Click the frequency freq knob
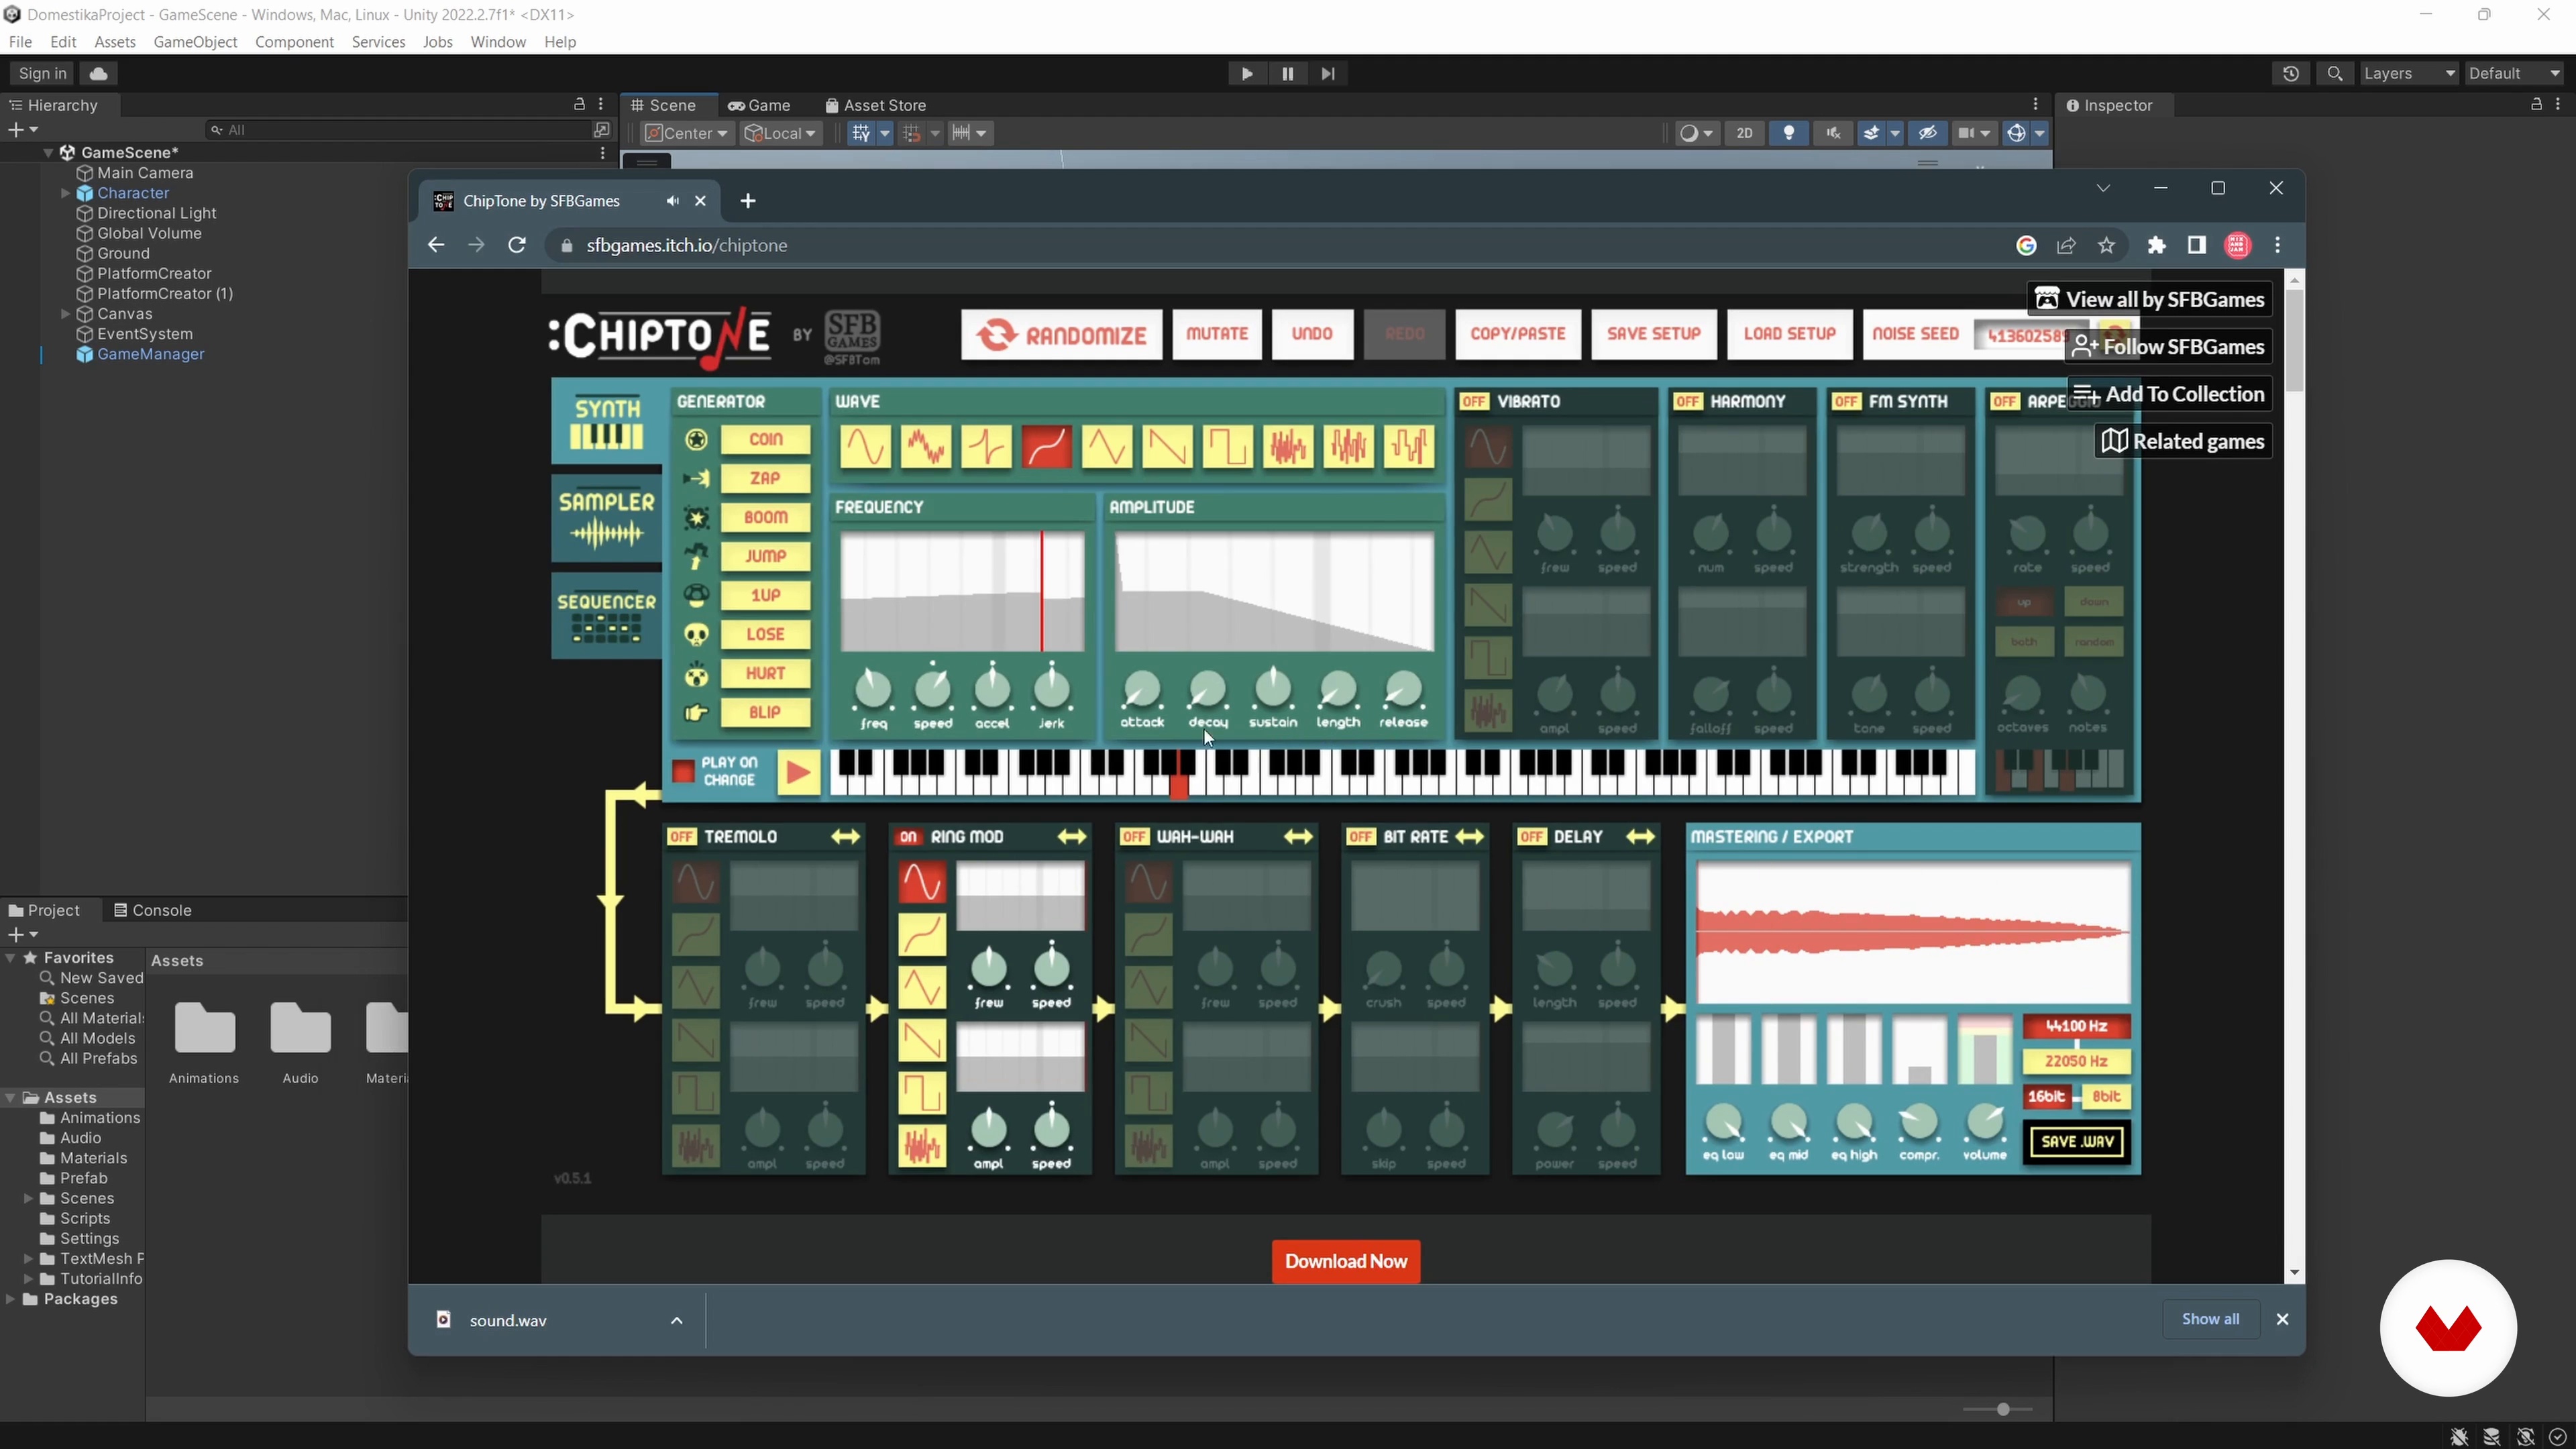2576x1449 pixels. pos(873,689)
